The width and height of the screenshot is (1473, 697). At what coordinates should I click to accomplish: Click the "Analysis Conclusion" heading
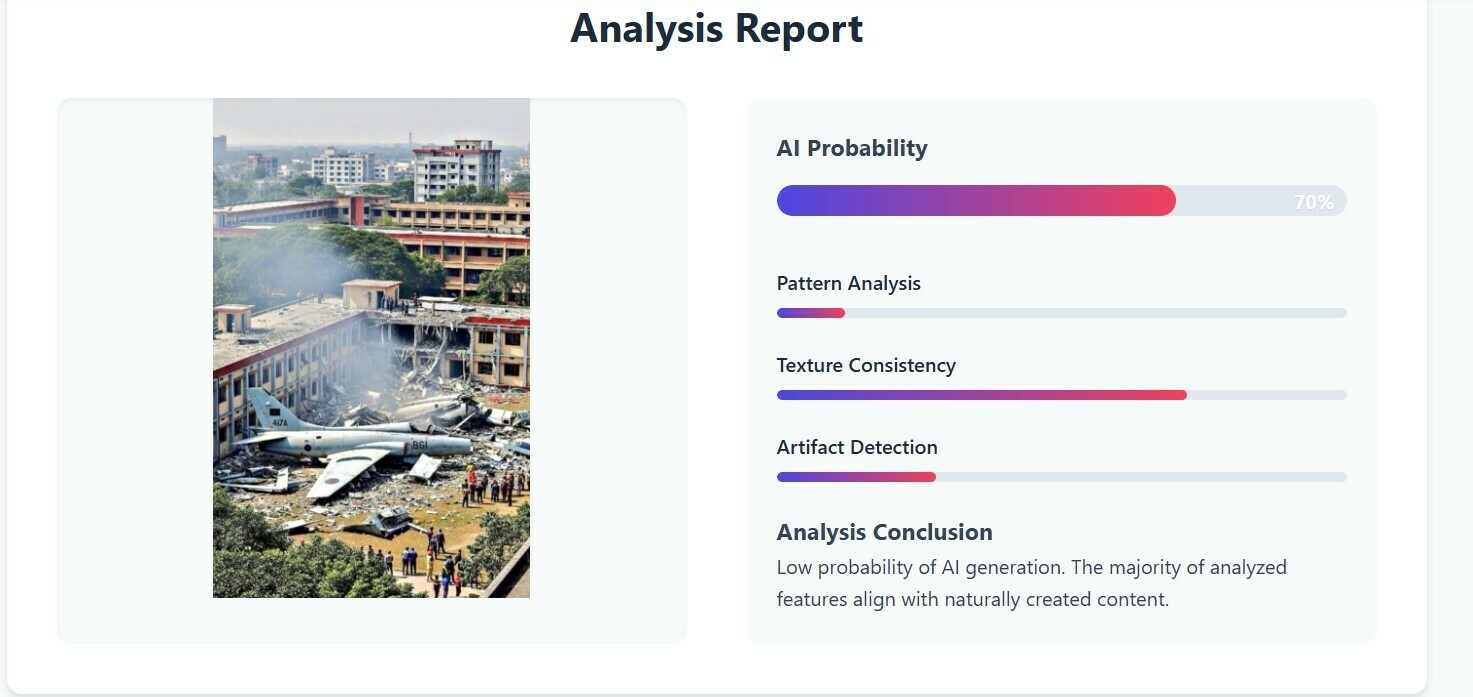(884, 532)
